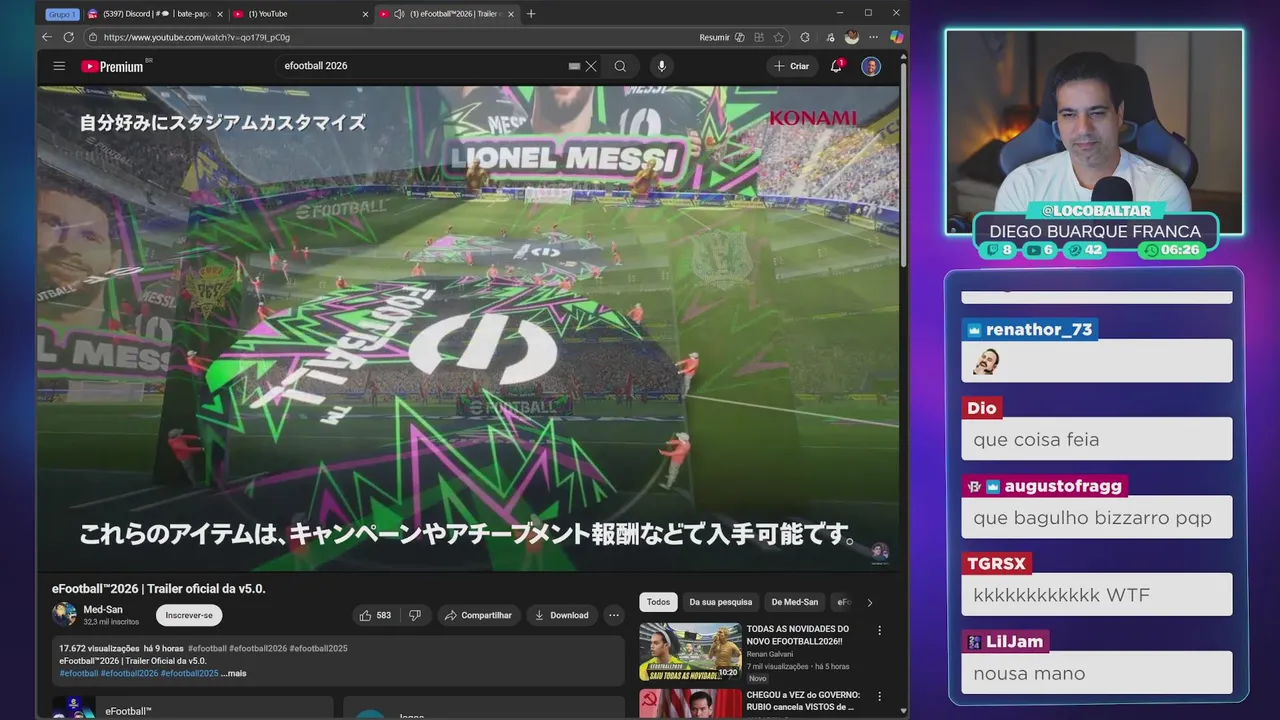
Task: Go back with the browser back arrow
Action: click(47, 37)
